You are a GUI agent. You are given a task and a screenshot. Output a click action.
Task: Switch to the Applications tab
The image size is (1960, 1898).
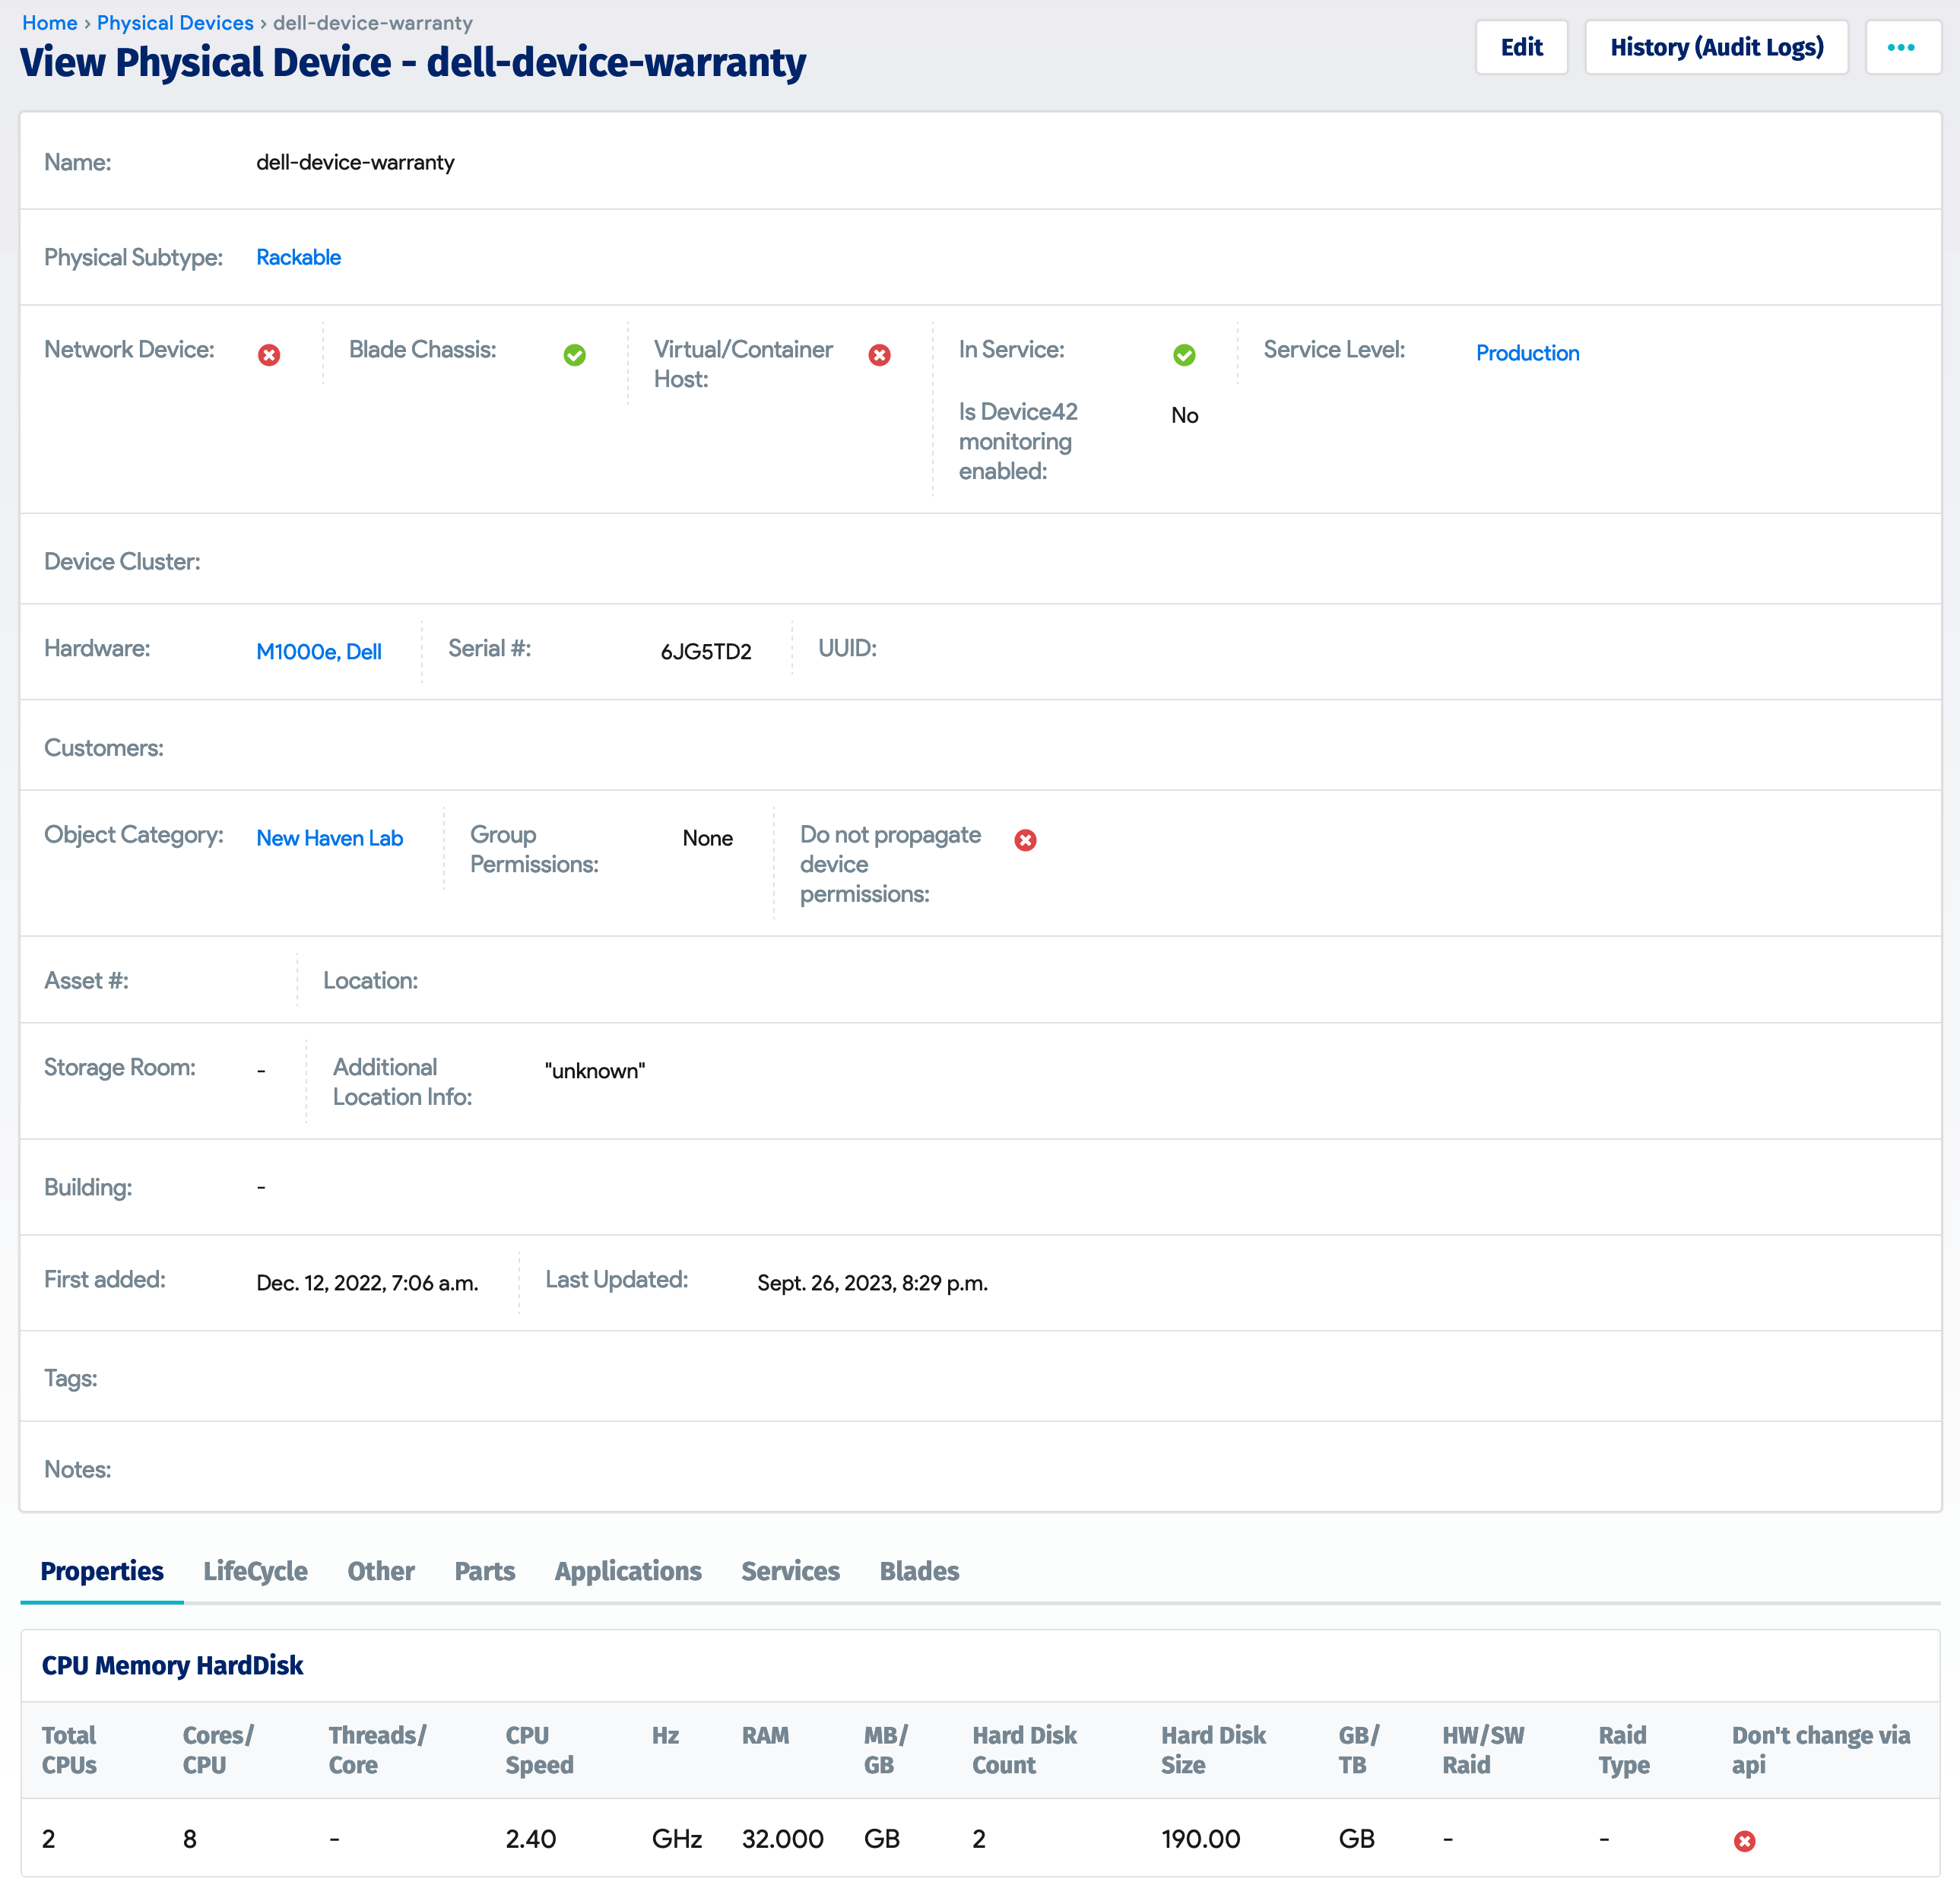tap(627, 1571)
